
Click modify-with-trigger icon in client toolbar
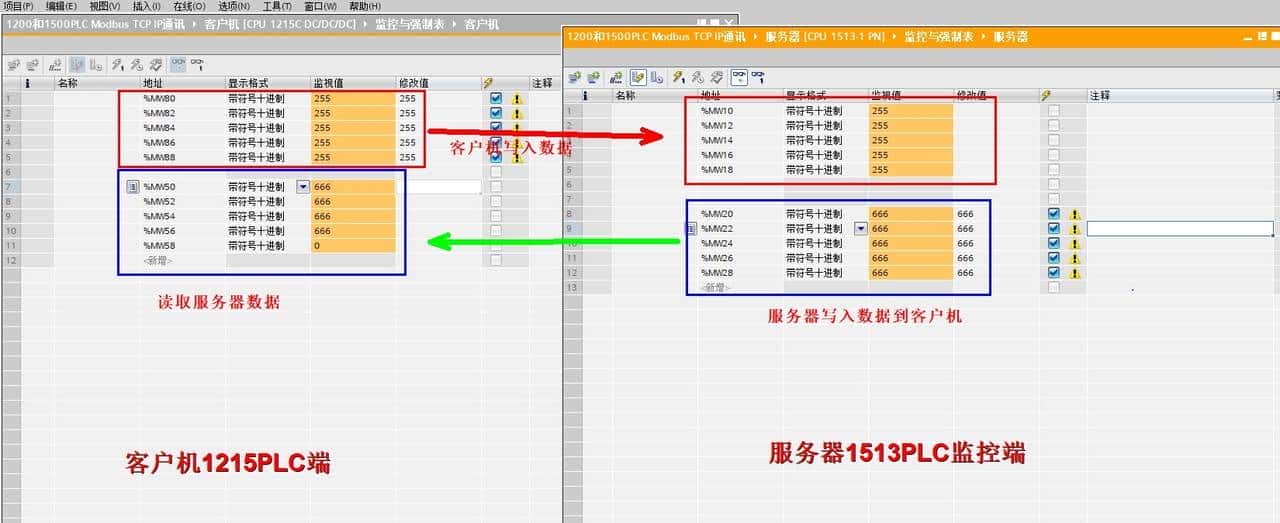(x=137, y=64)
